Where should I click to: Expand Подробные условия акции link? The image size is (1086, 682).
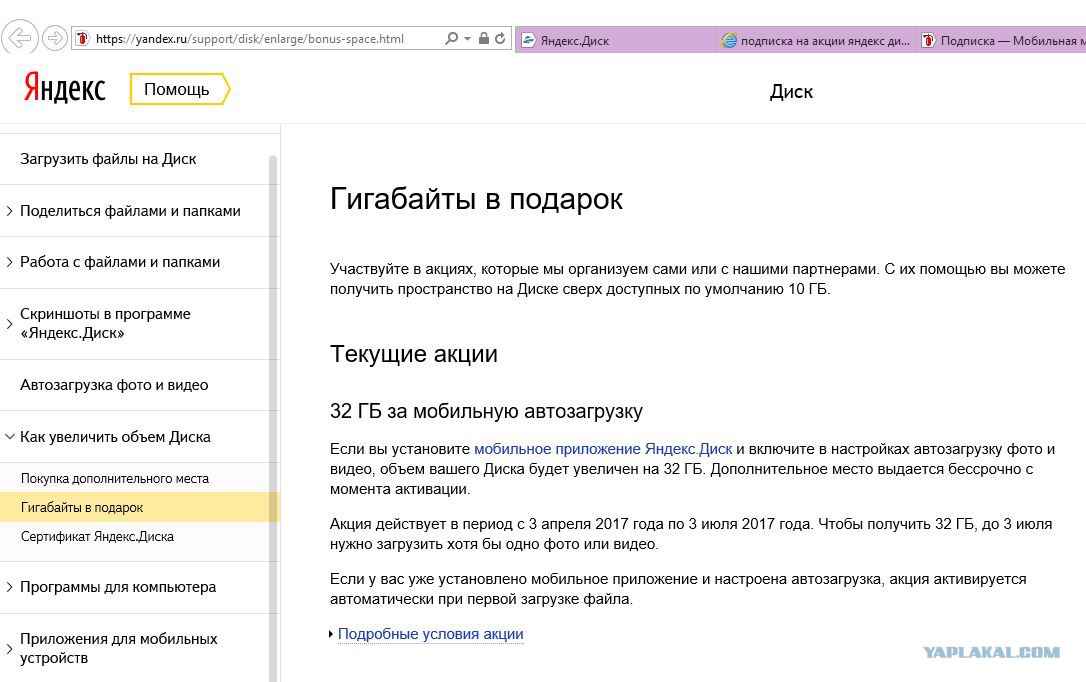coord(430,634)
